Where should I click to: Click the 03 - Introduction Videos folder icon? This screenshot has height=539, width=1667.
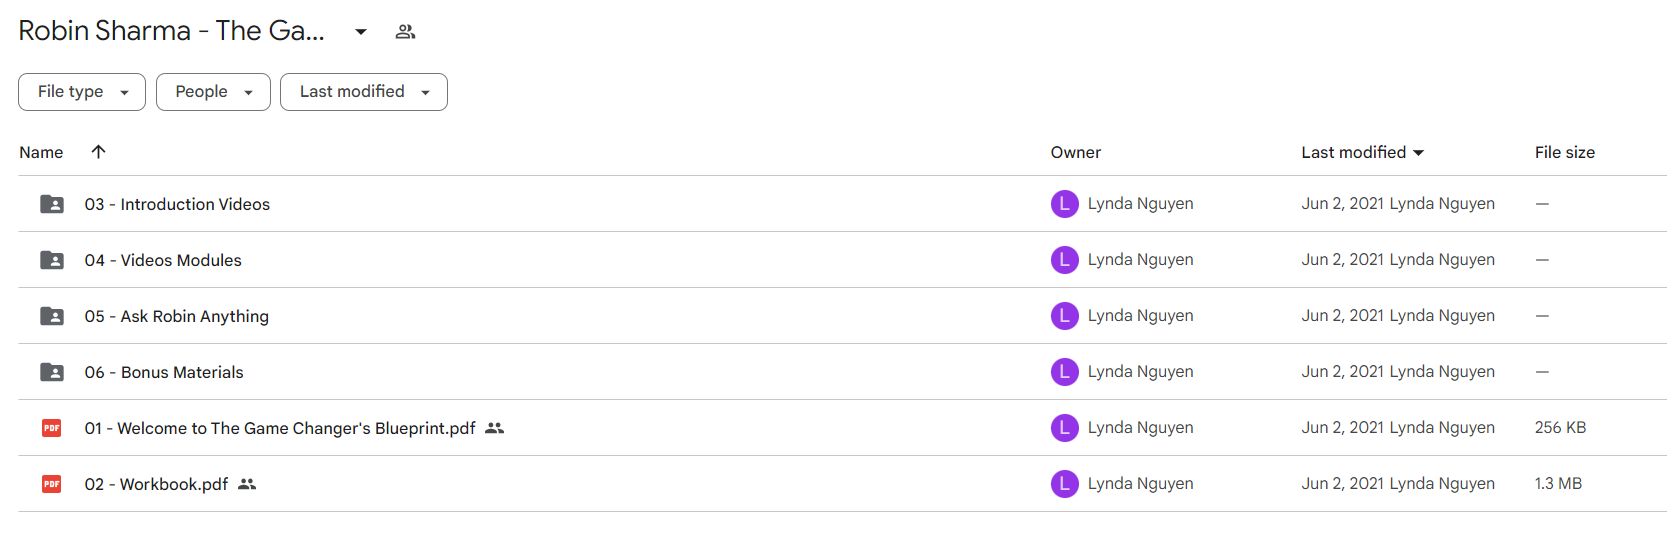click(52, 204)
